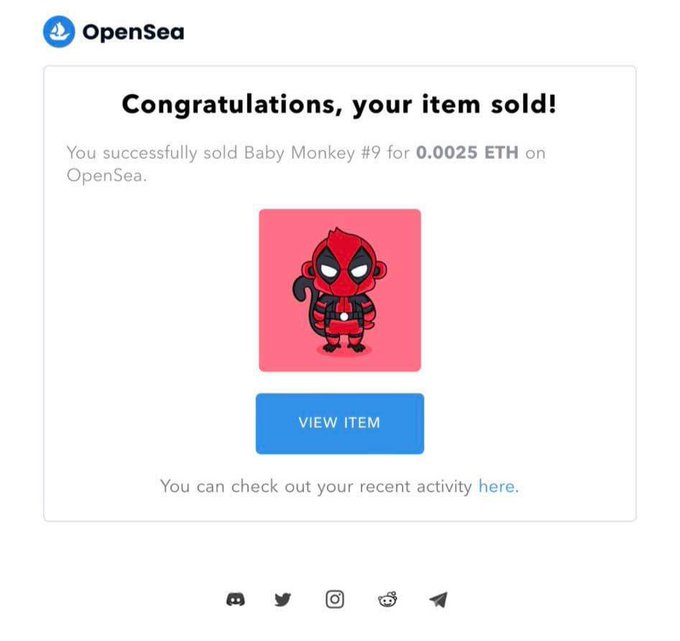Follow the 'here' recent activity link
680x641 pixels.
(x=499, y=486)
